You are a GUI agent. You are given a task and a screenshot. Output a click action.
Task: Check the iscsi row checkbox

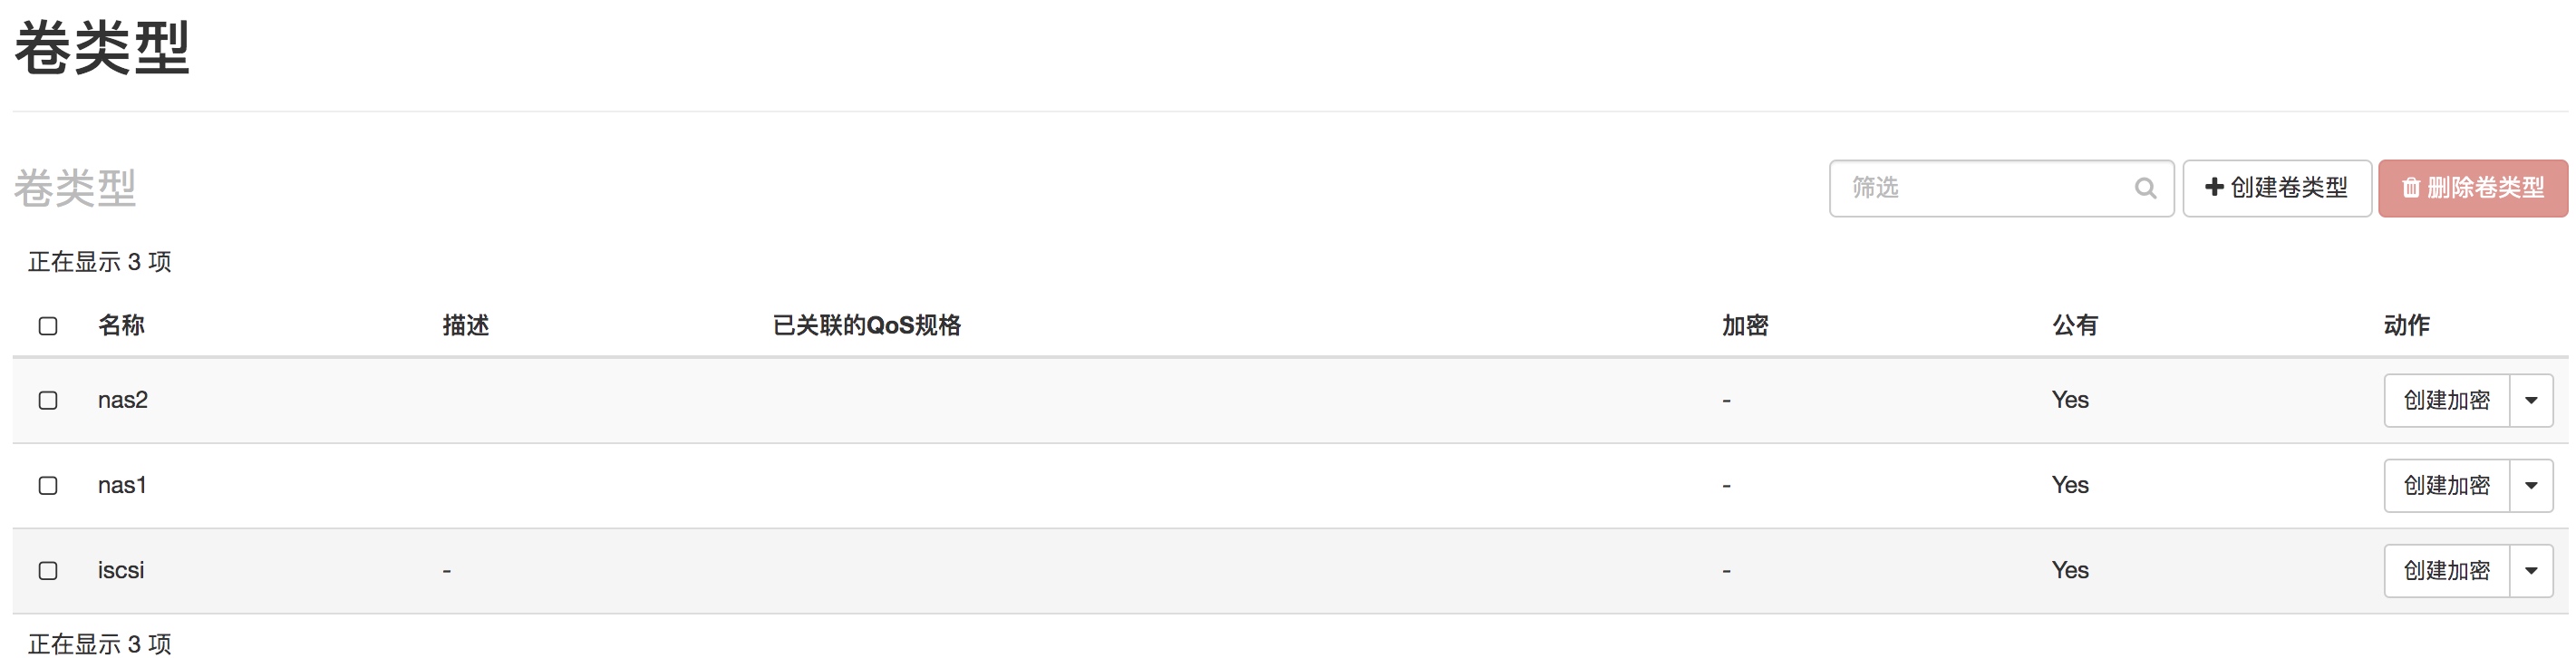click(48, 570)
